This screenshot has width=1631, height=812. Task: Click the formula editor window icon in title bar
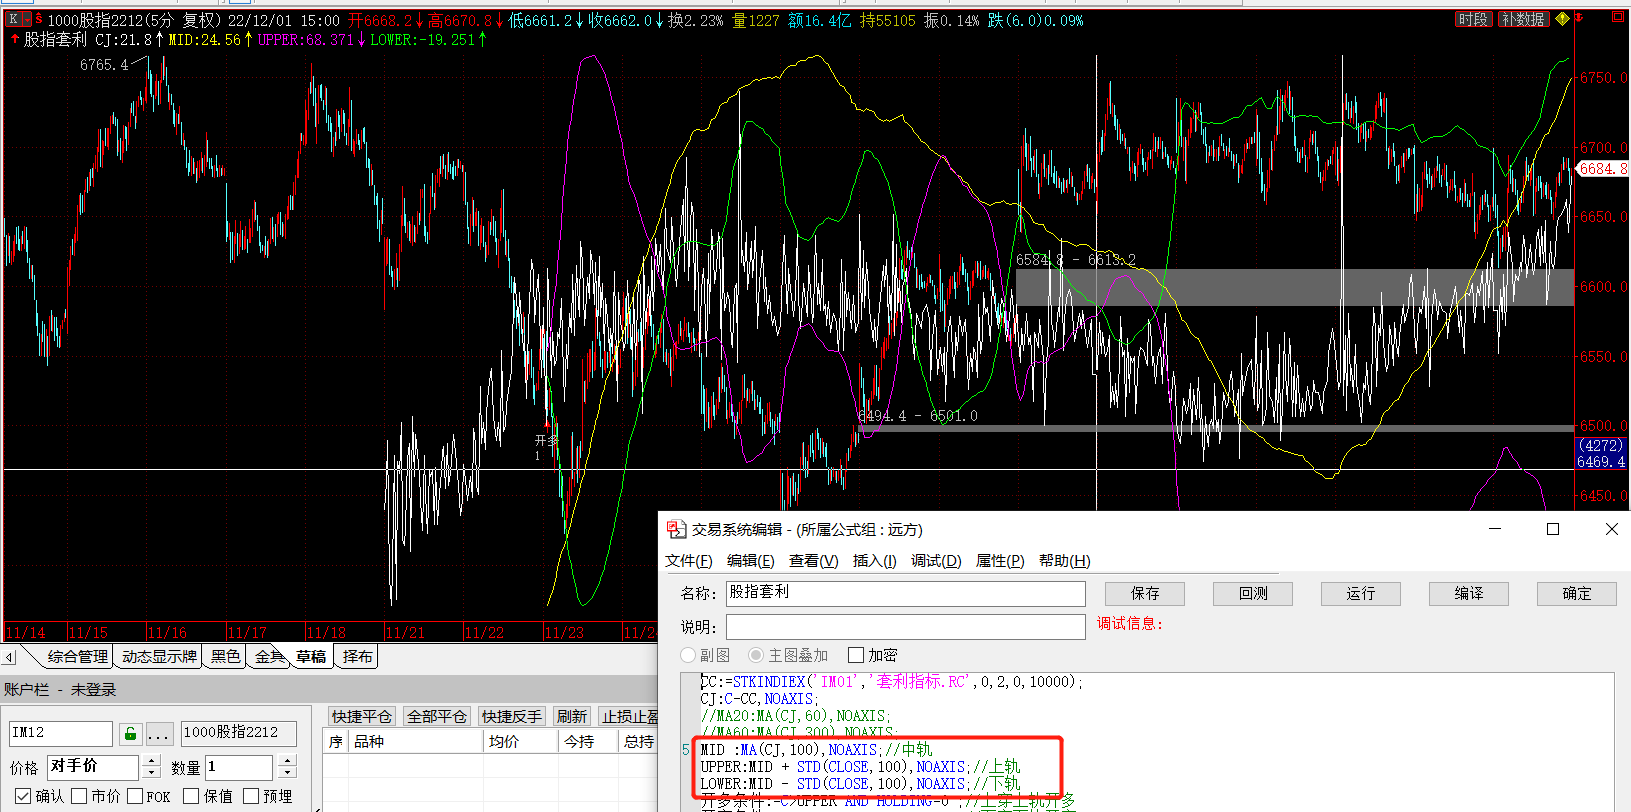coord(676,529)
